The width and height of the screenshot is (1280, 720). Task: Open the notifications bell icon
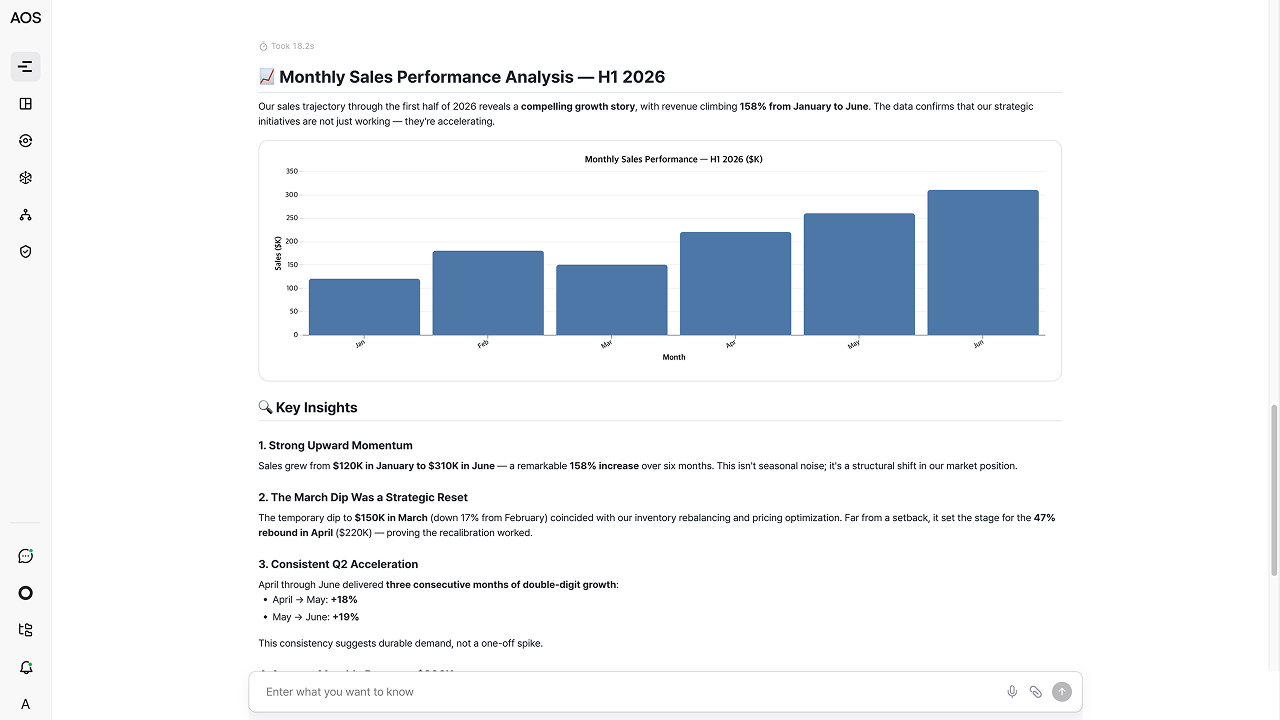click(x=26, y=667)
